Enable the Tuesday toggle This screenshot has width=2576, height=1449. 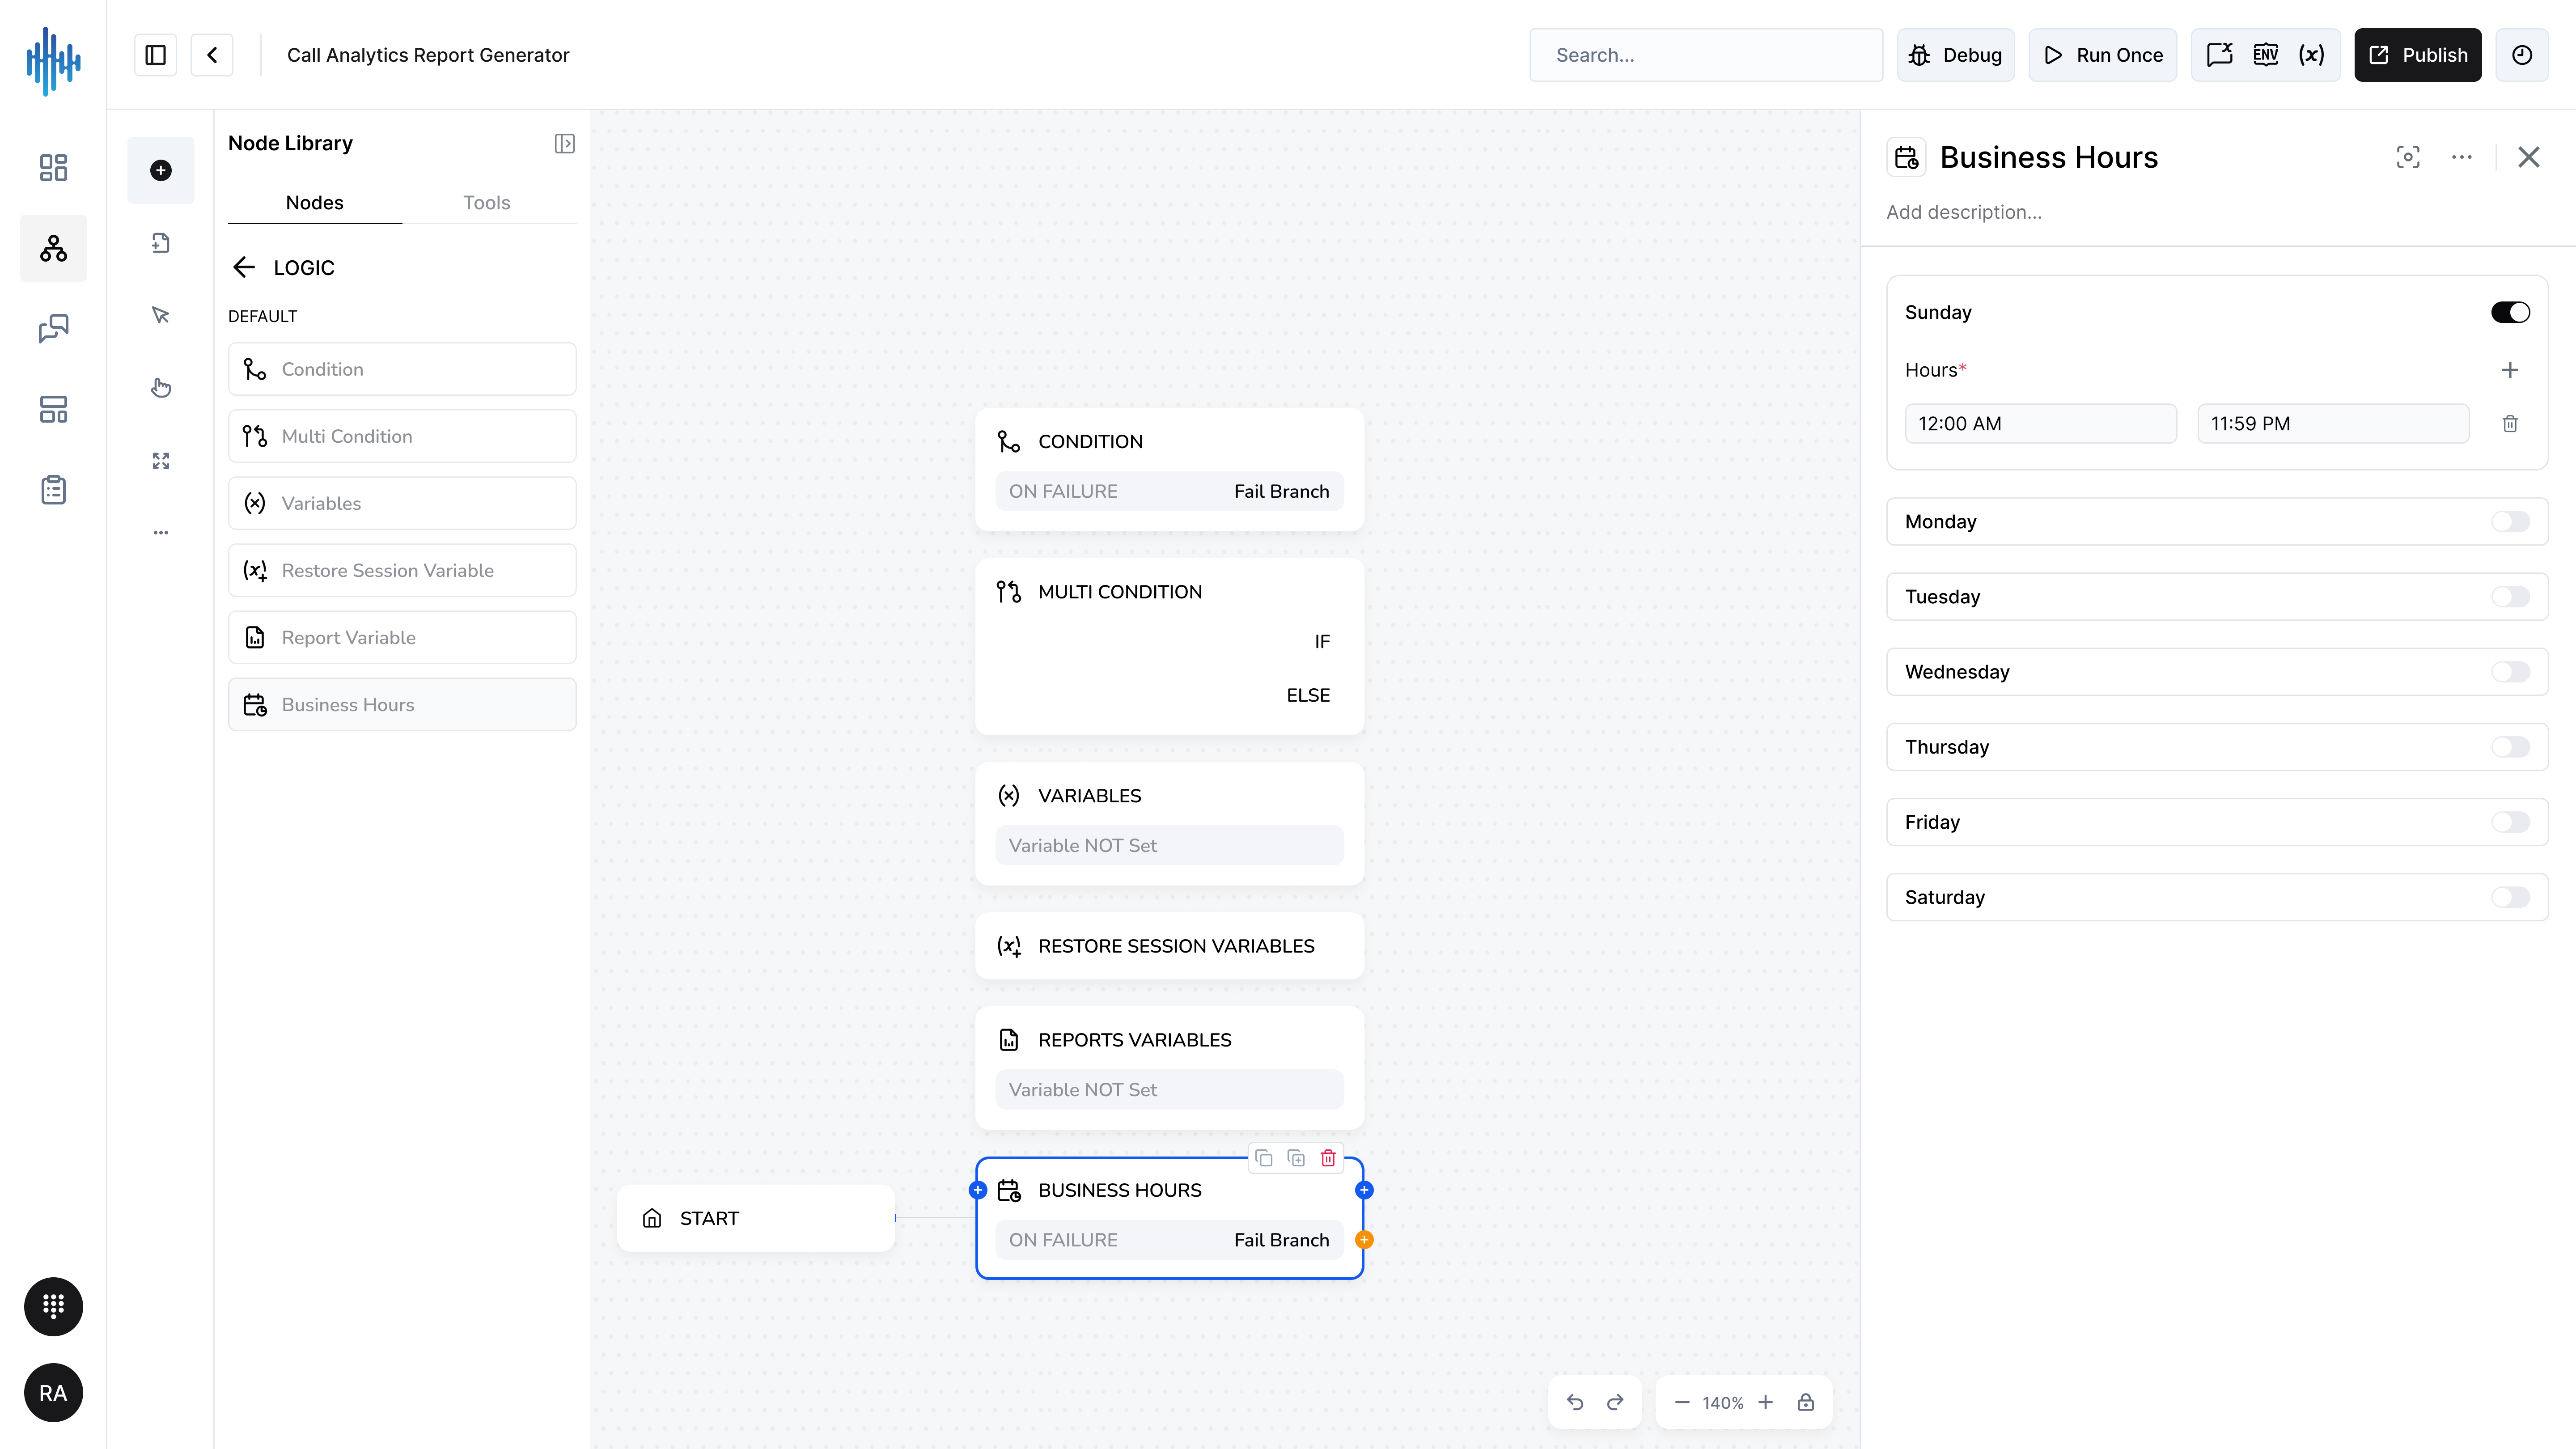click(2510, 596)
